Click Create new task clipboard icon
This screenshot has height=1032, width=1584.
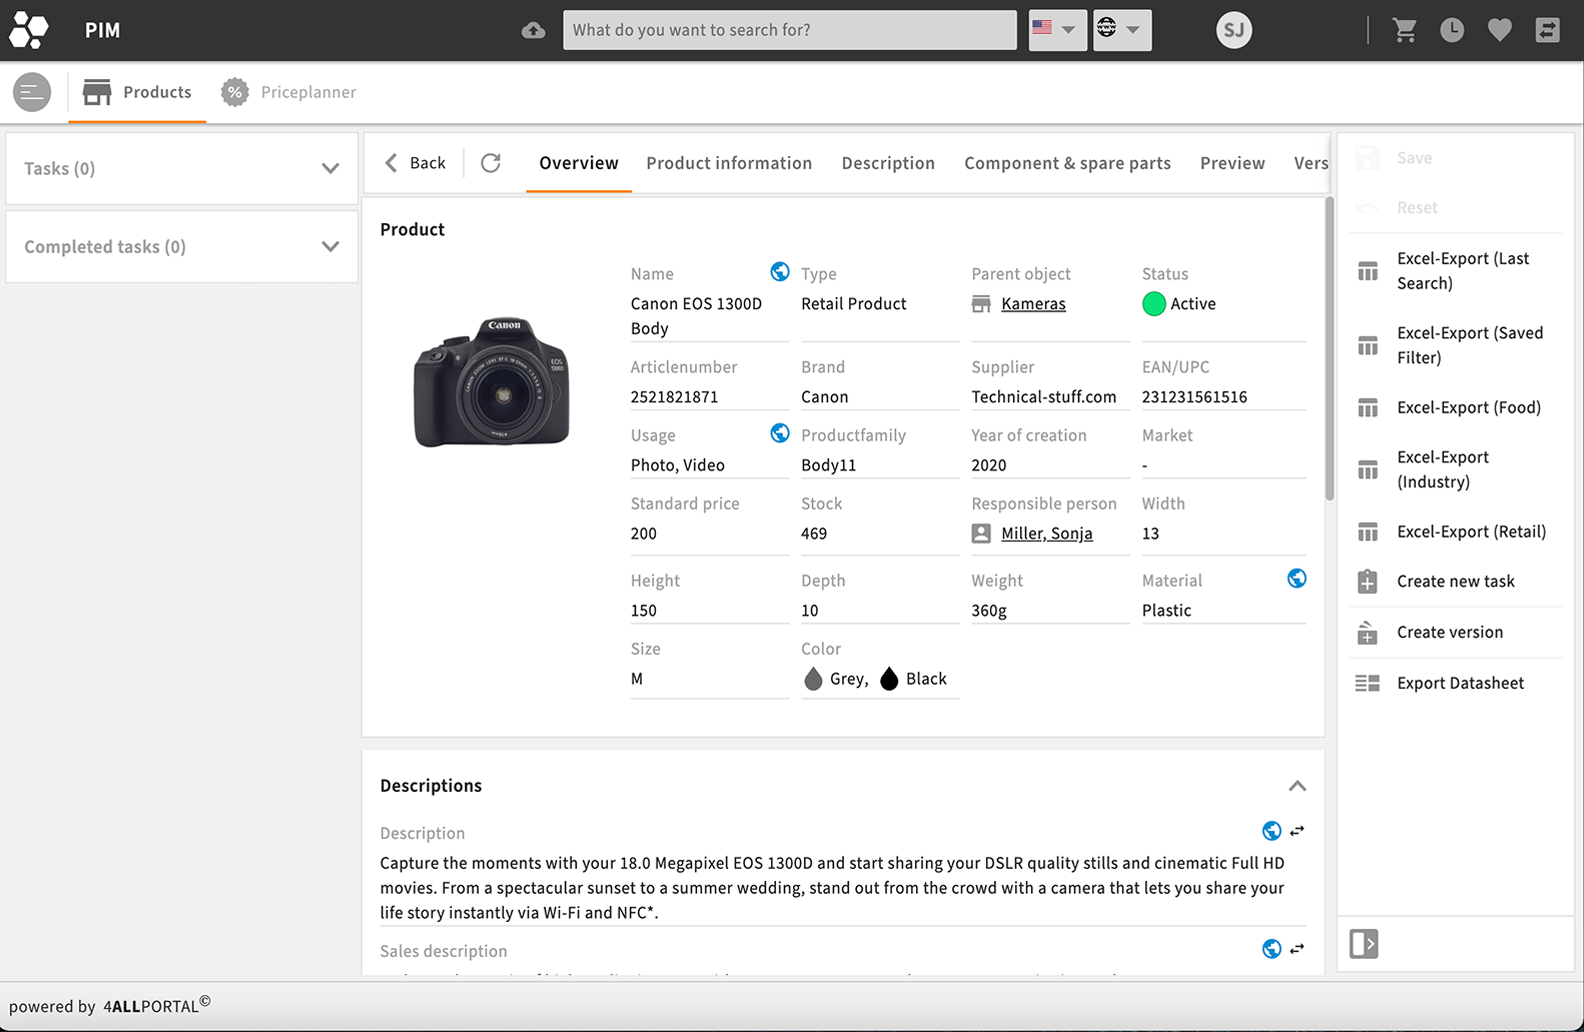click(x=1367, y=582)
